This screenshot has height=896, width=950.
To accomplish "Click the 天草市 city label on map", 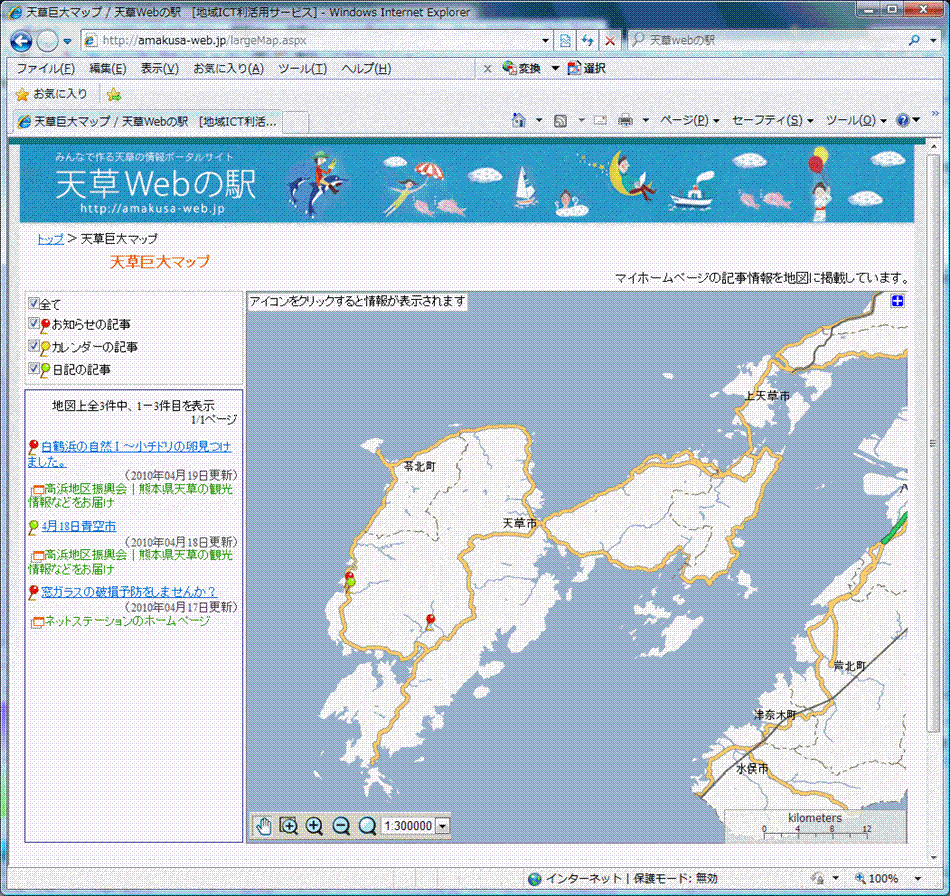I will coord(520,523).
